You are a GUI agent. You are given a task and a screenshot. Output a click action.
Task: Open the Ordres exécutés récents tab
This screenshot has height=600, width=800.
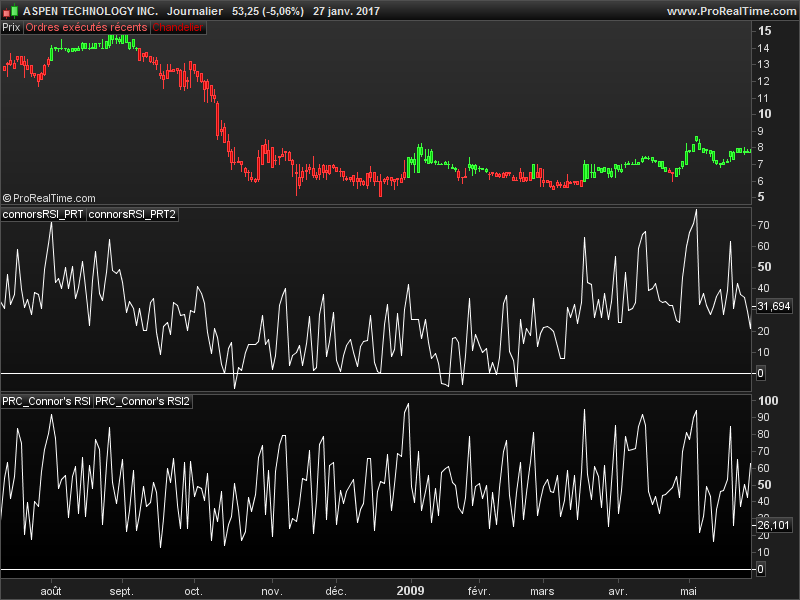[86, 28]
